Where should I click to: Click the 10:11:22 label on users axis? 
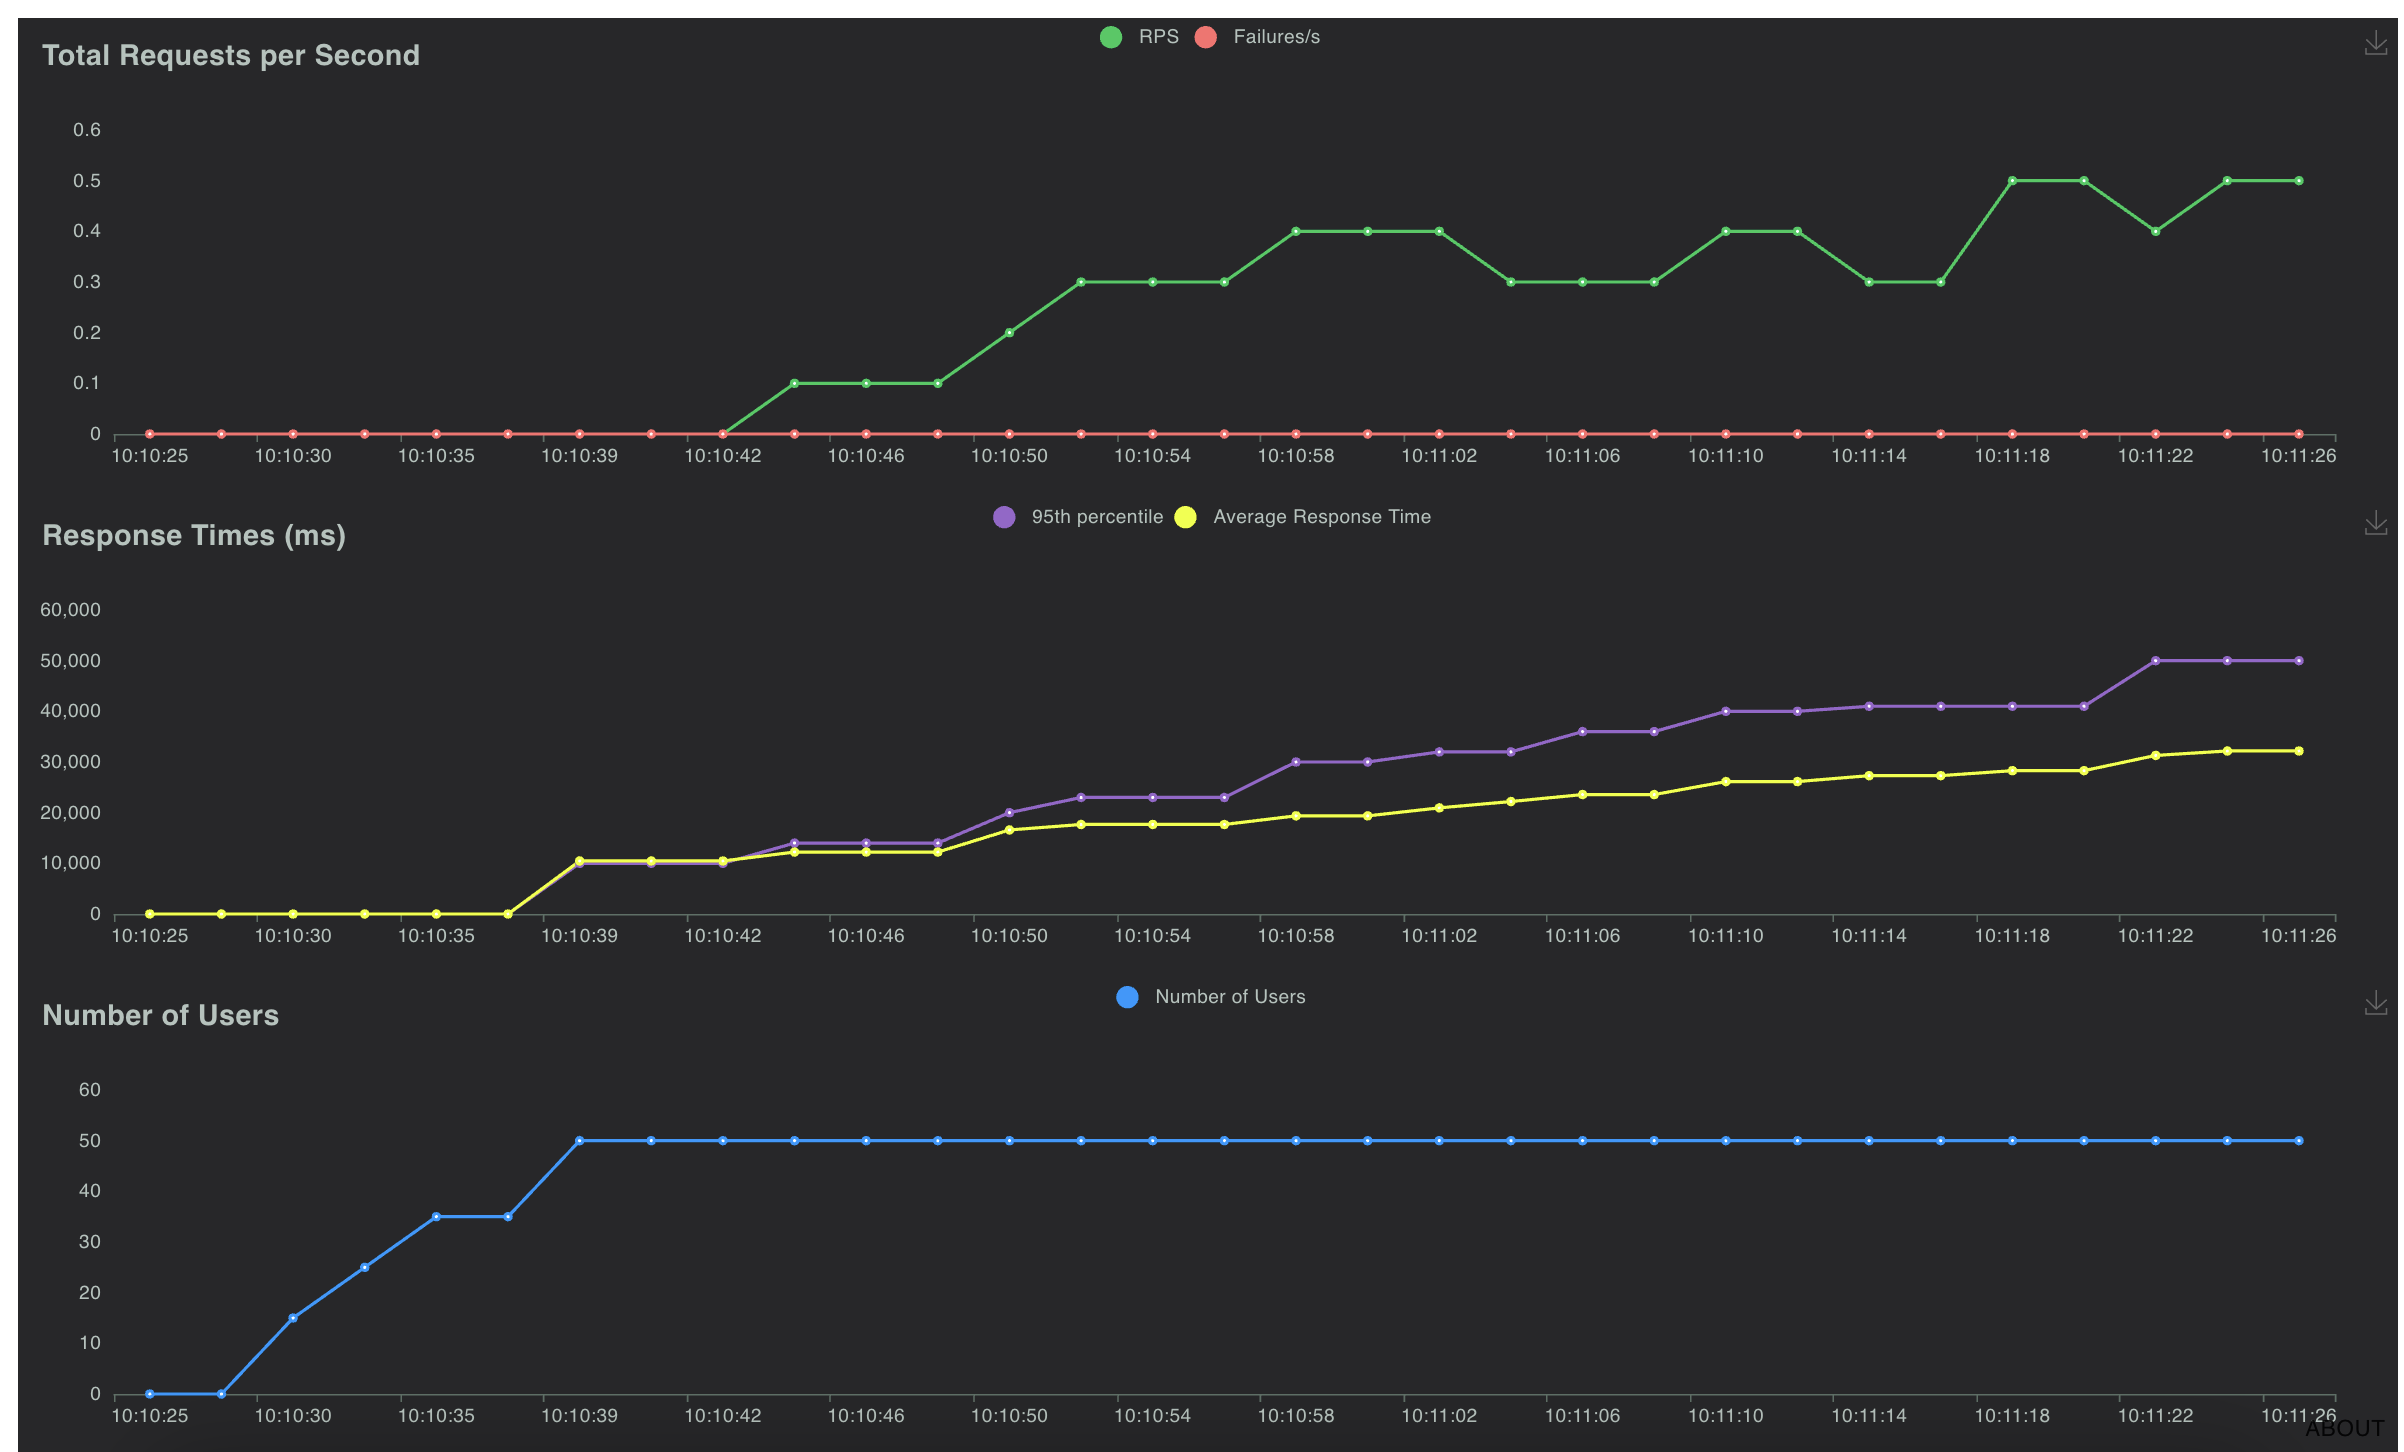pos(2155,1416)
